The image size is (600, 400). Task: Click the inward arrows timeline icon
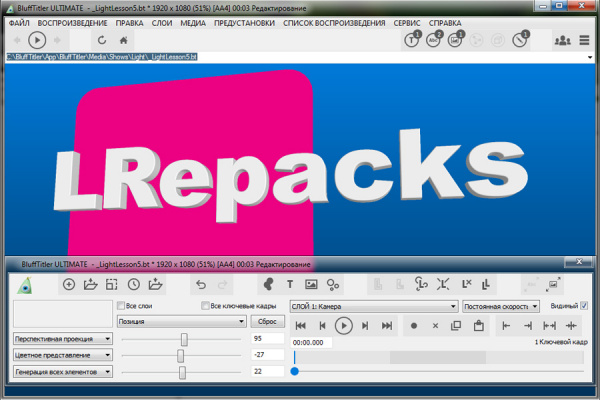[571, 326]
